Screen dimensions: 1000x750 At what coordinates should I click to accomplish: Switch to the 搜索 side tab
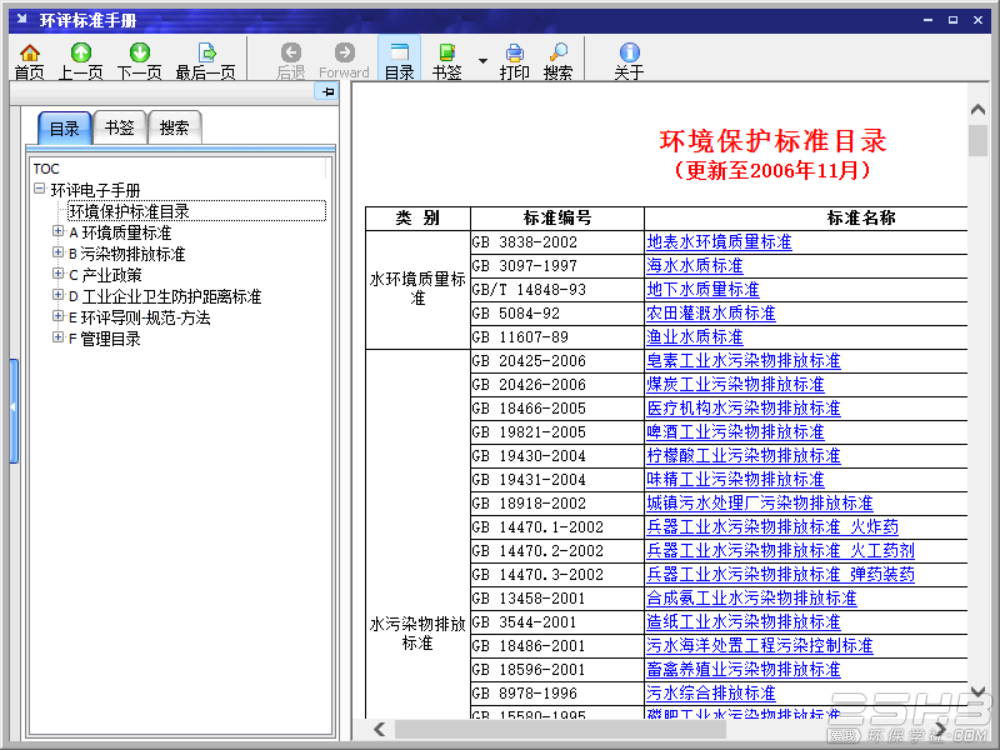tap(174, 128)
